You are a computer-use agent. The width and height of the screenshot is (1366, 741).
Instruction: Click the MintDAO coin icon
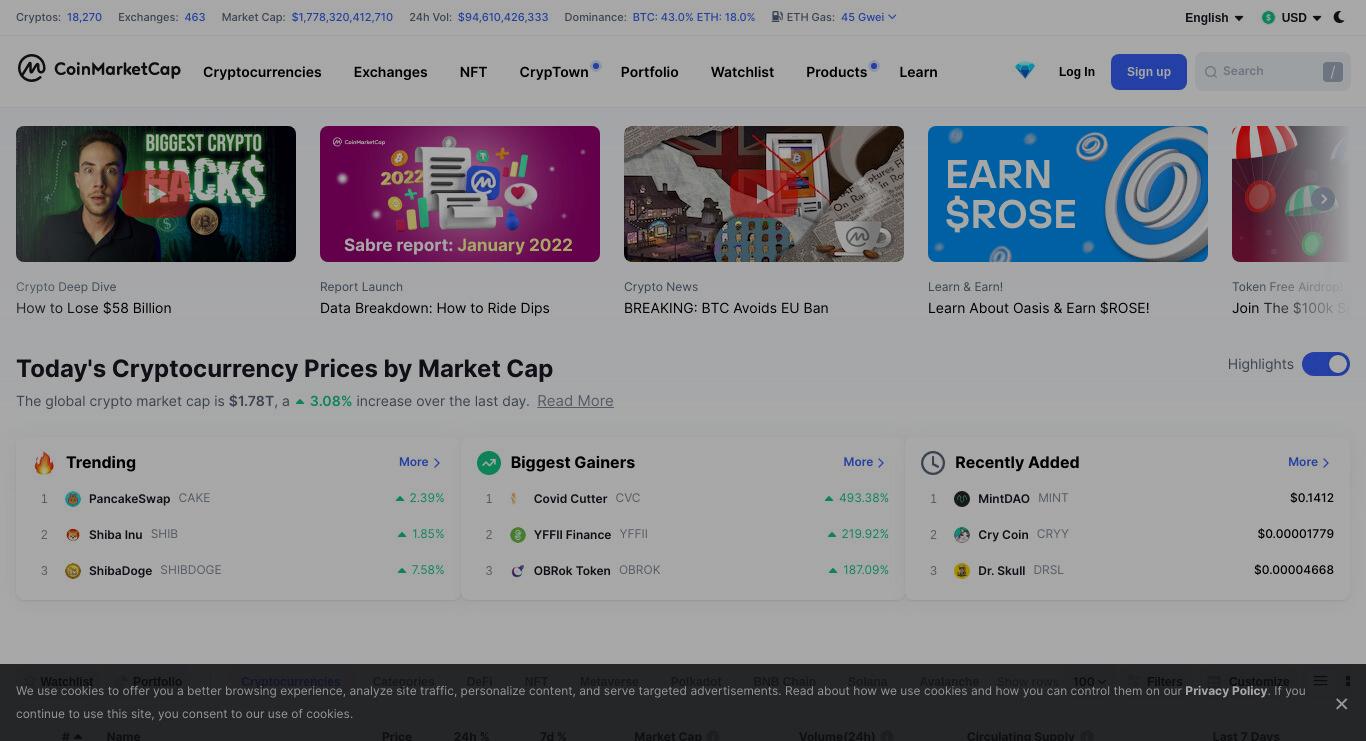(962, 499)
